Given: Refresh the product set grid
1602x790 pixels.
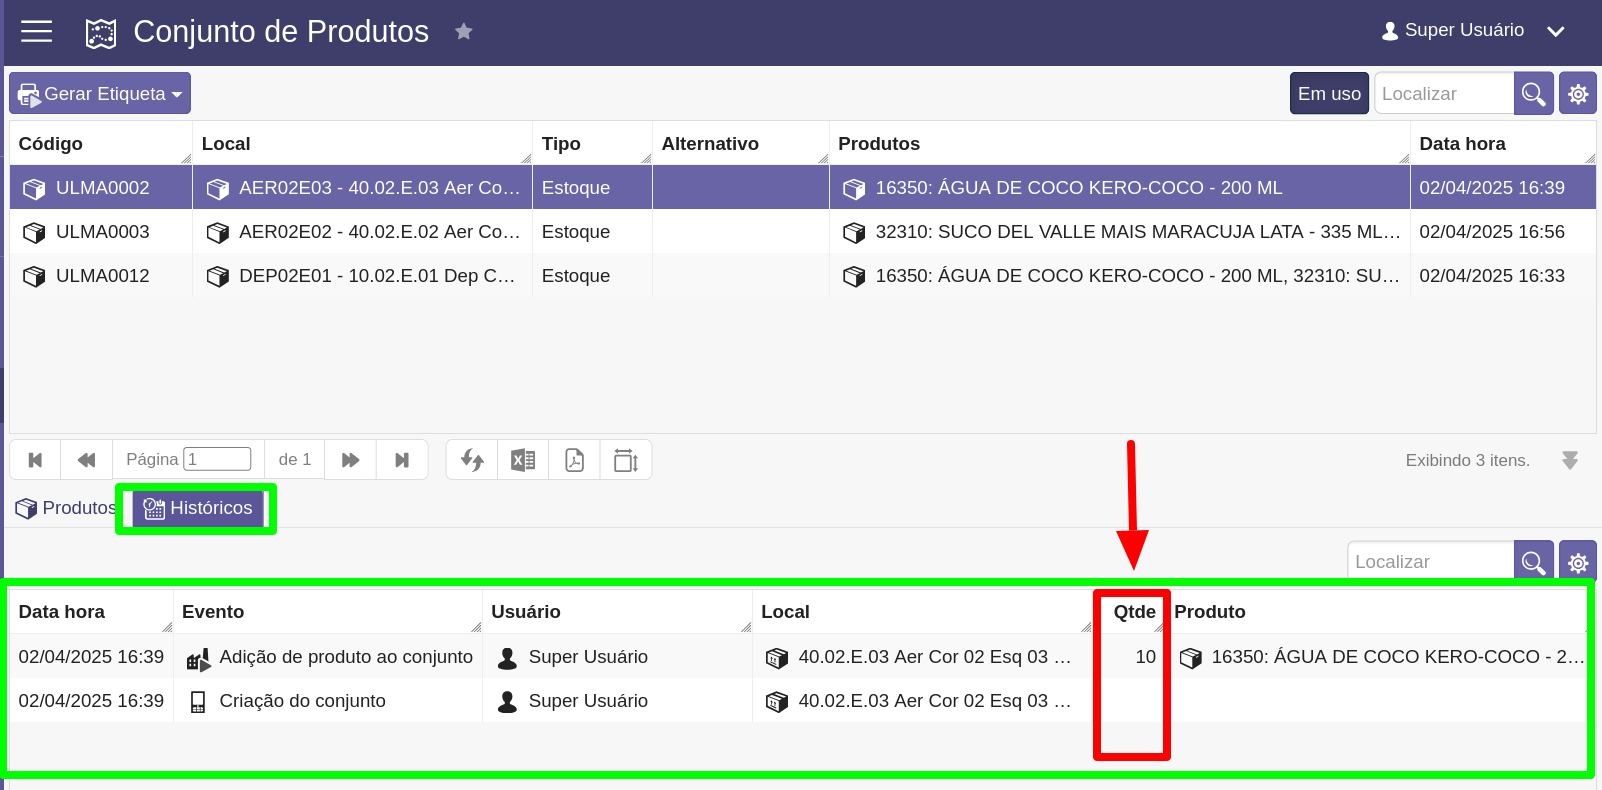Looking at the screenshot, I should pos(472,460).
